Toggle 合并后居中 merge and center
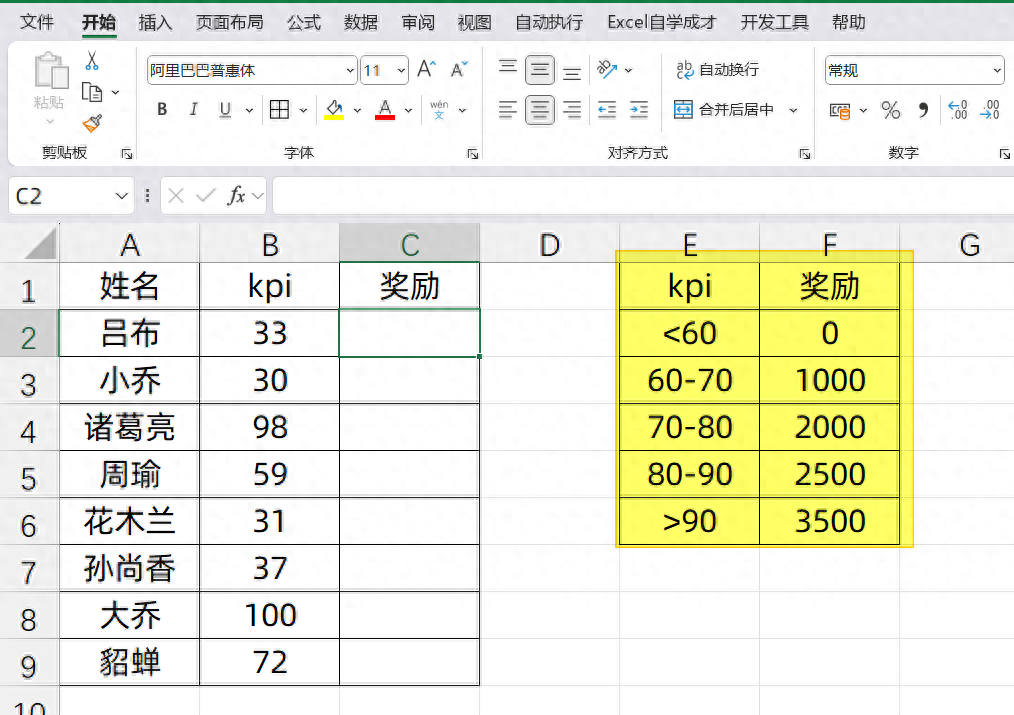1014x715 pixels. coord(724,110)
